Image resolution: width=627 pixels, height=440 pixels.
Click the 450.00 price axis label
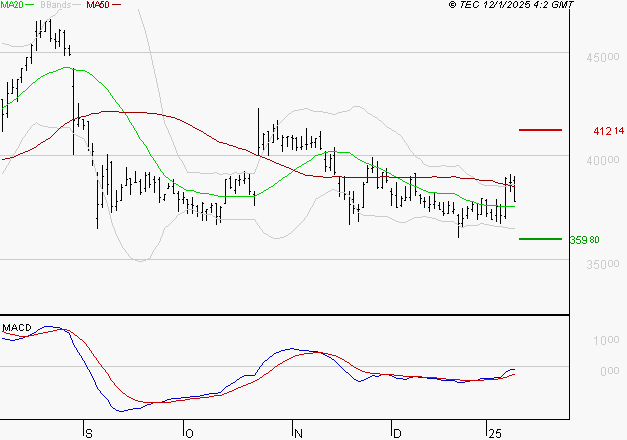pos(603,58)
